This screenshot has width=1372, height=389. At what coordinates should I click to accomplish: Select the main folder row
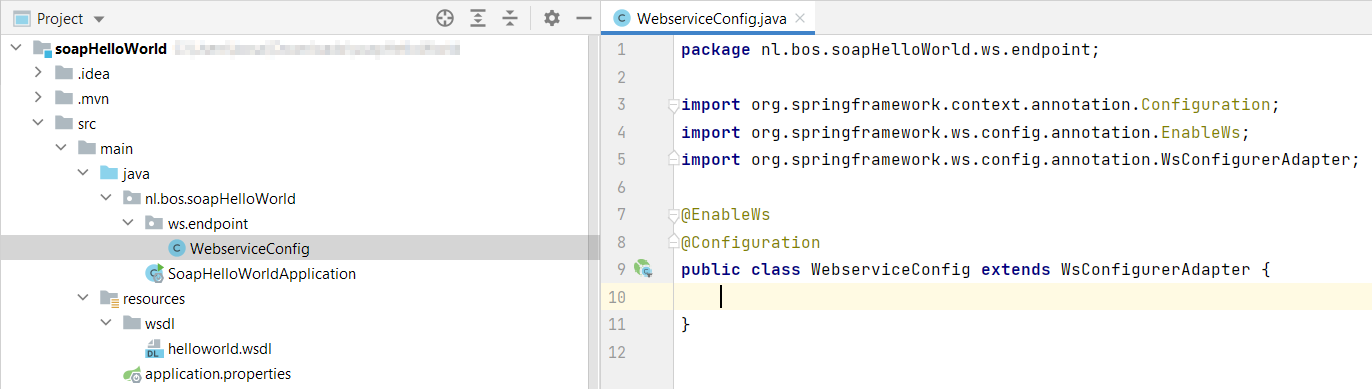[300, 148]
